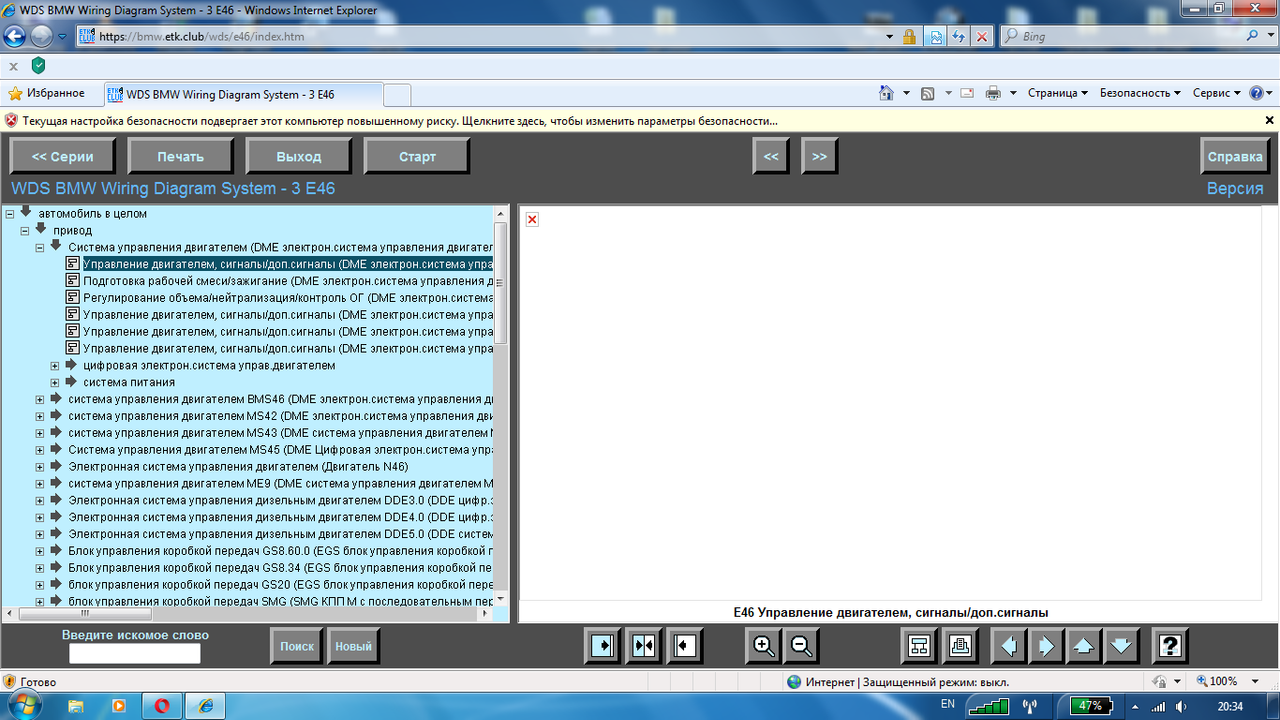Viewport: 1280px width, 720px height.
Task: Click the security warning information bar text
Action: click(x=400, y=120)
